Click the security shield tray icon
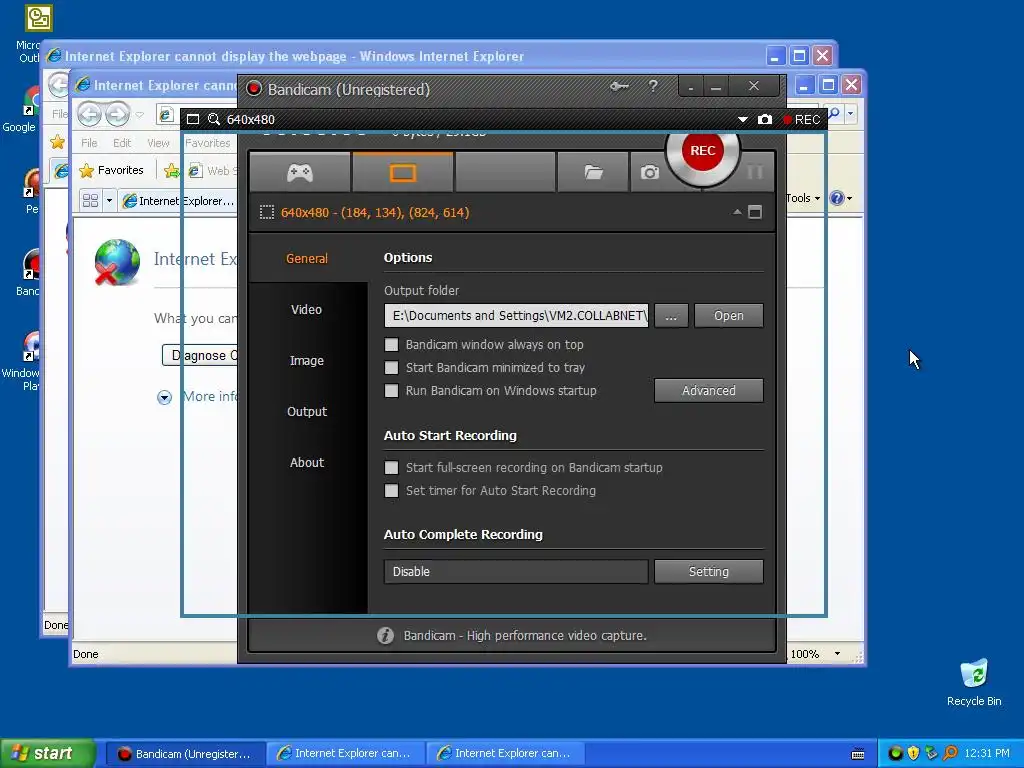Image resolution: width=1024 pixels, height=768 pixels. tap(913, 754)
